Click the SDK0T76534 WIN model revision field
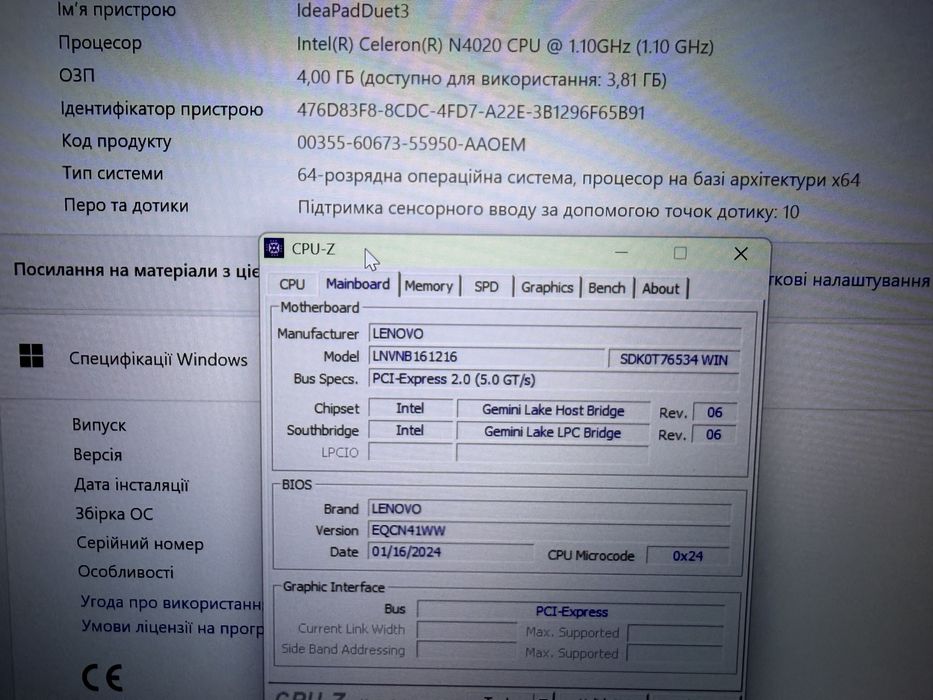 point(674,360)
